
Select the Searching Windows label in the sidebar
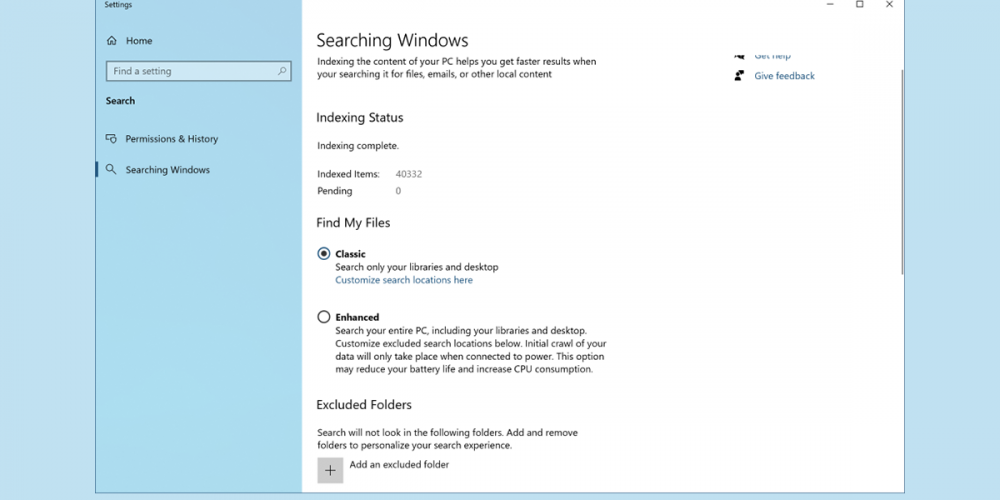click(167, 170)
